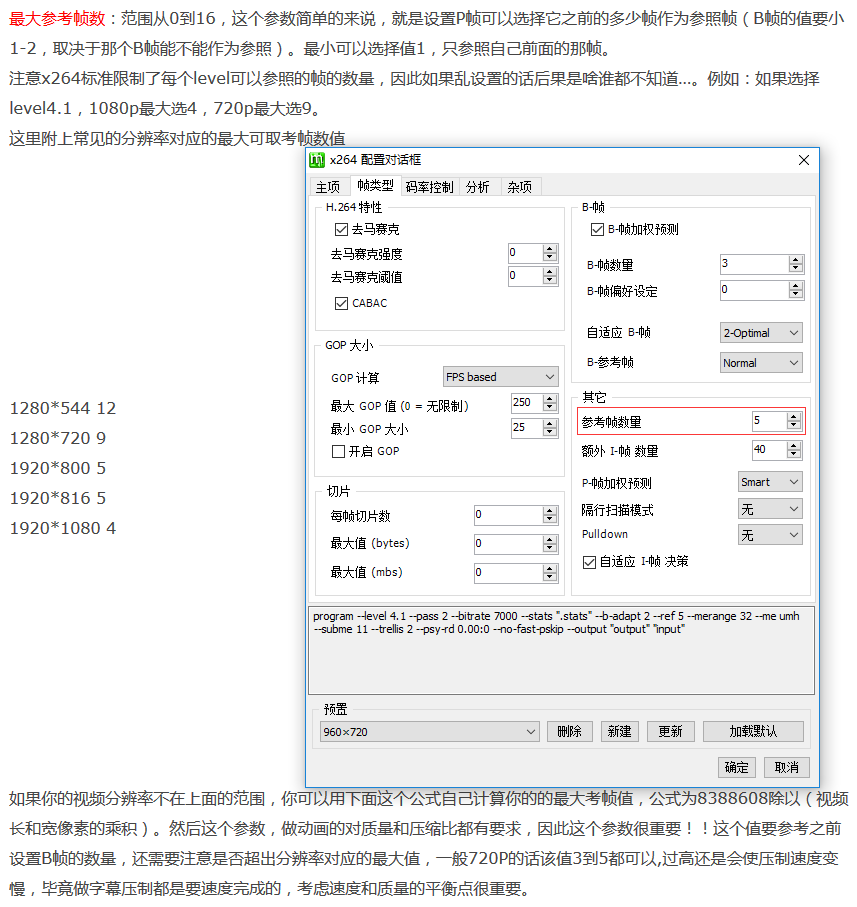Open the Pulldown dropdown

point(770,535)
